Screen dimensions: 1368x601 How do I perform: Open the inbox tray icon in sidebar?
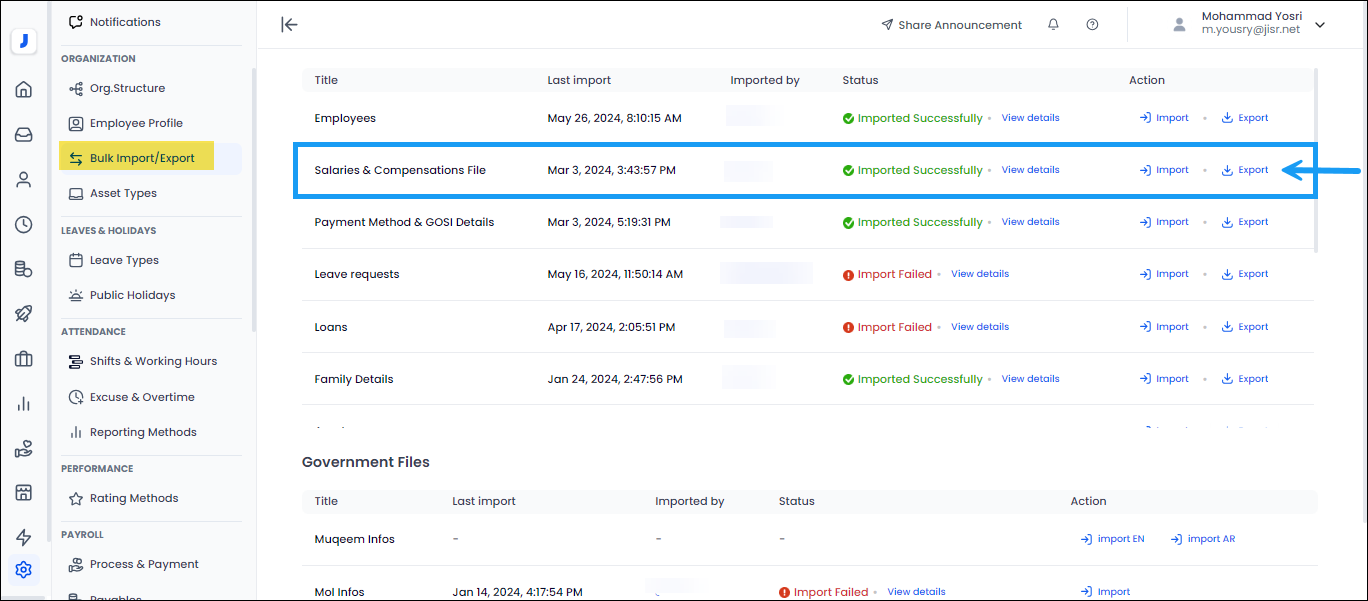(24, 135)
